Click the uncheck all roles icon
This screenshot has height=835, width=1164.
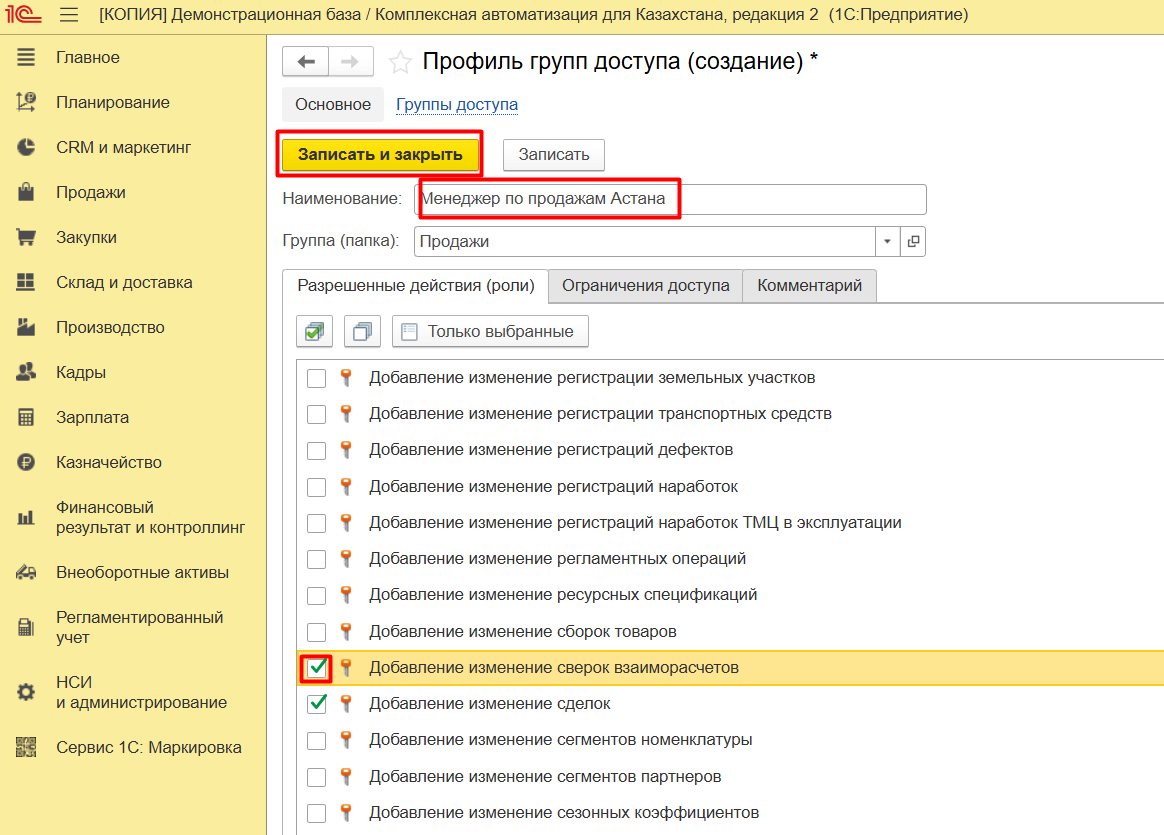(362, 331)
